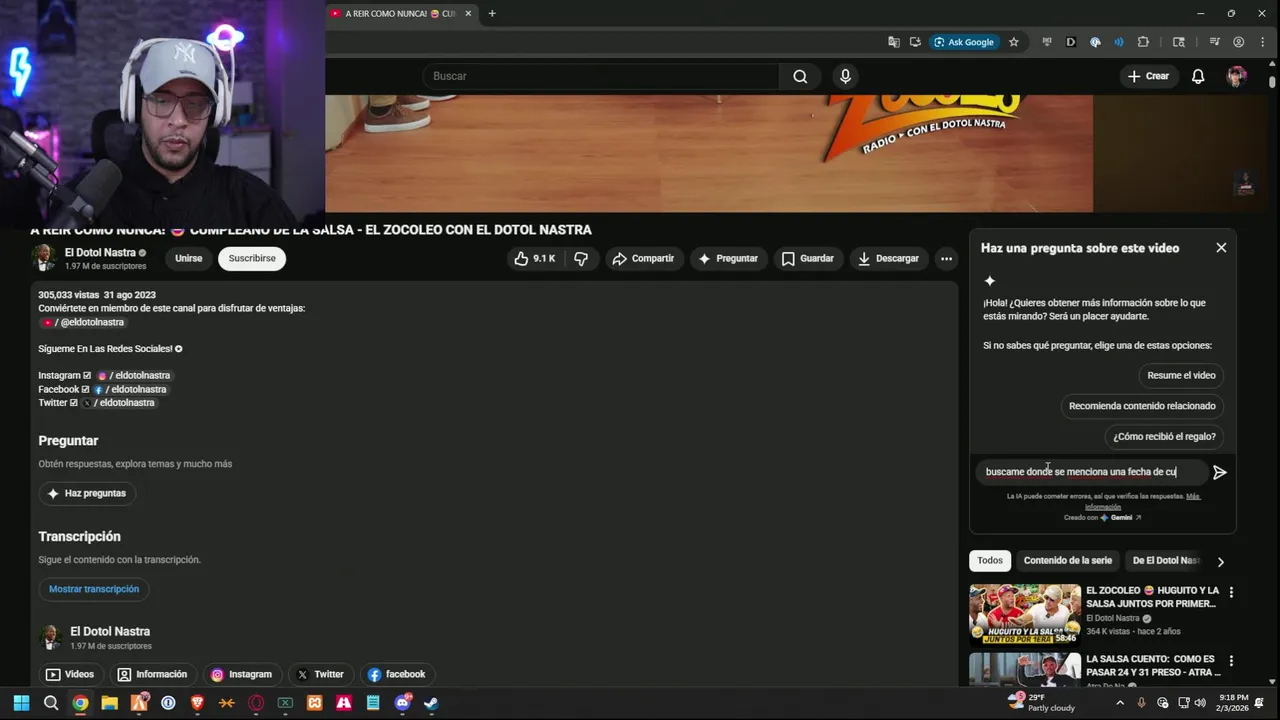Click the YouTube search magnifier button
Image resolution: width=1280 pixels, height=720 pixels.
(800, 76)
